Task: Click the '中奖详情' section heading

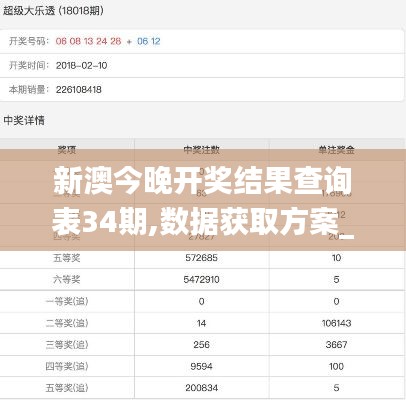Action: pos(24,120)
